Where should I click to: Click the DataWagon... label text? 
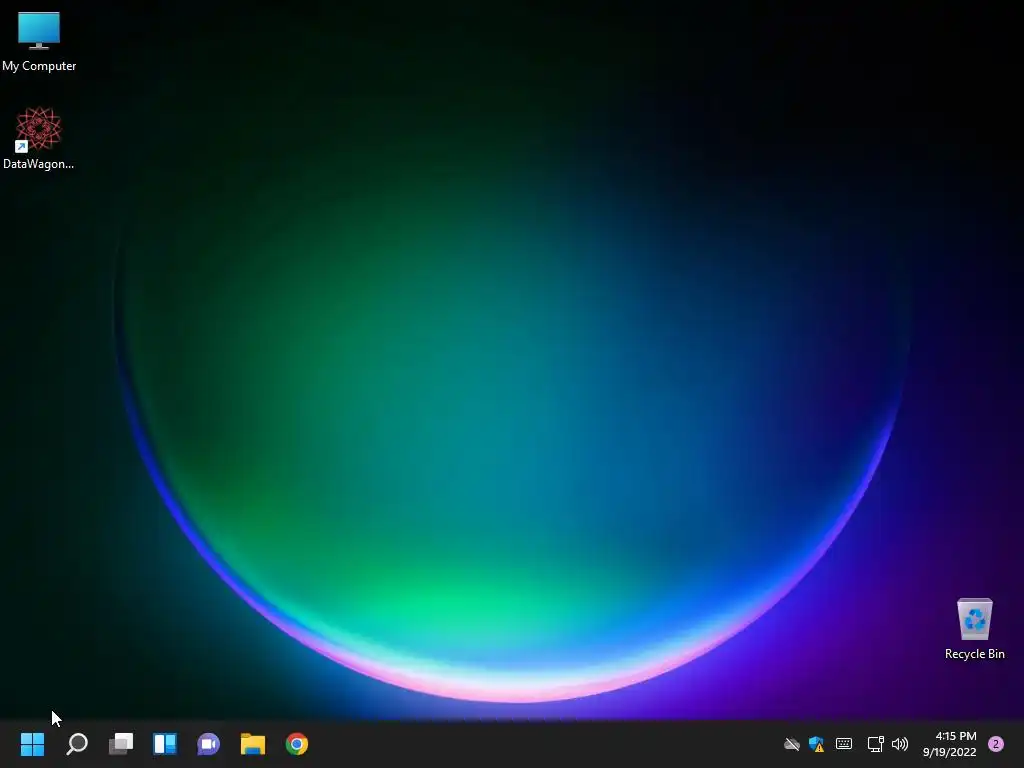pos(39,164)
